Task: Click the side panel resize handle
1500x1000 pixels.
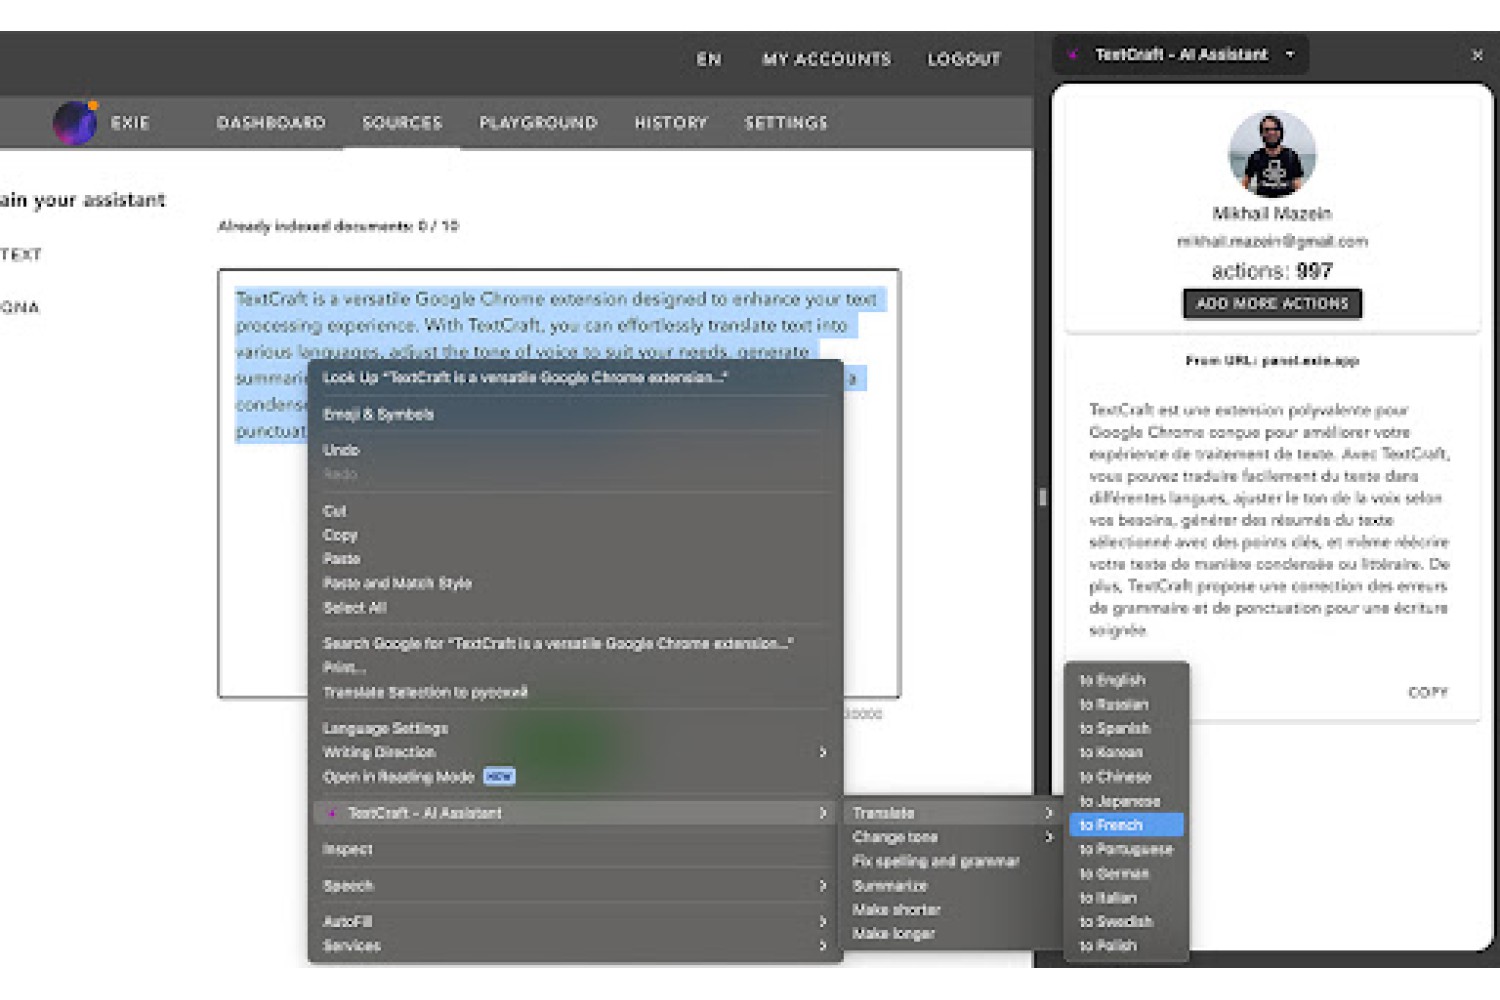Action: coord(1042,497)
